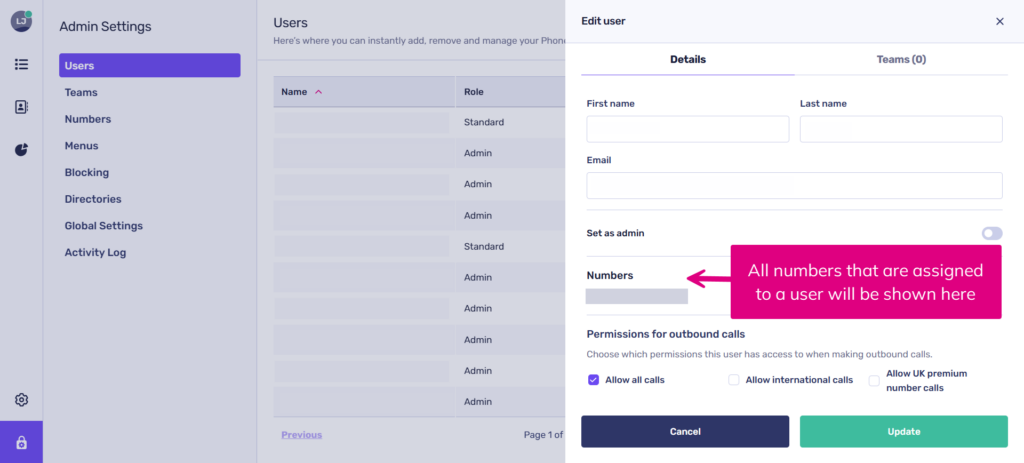Uncheck Allow all calls checkbox
Image resolution: width=1024 pixels, height=463 pixels.
pyautogui.click(x=593, y=380)
